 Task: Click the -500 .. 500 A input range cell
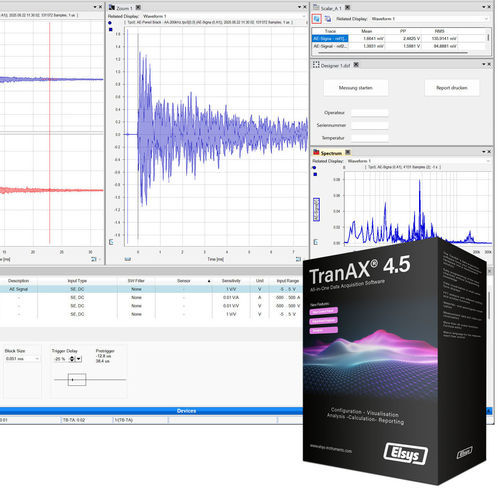(288, 297)
